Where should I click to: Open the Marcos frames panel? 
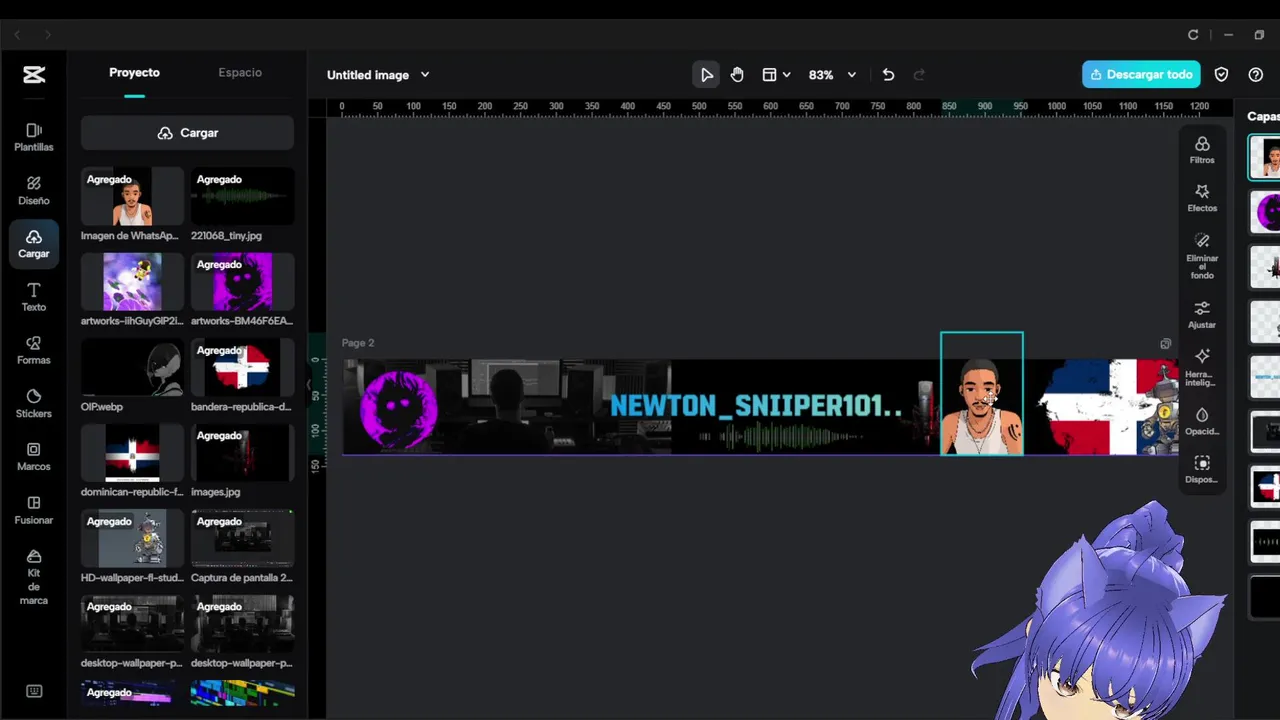(34, 457)
